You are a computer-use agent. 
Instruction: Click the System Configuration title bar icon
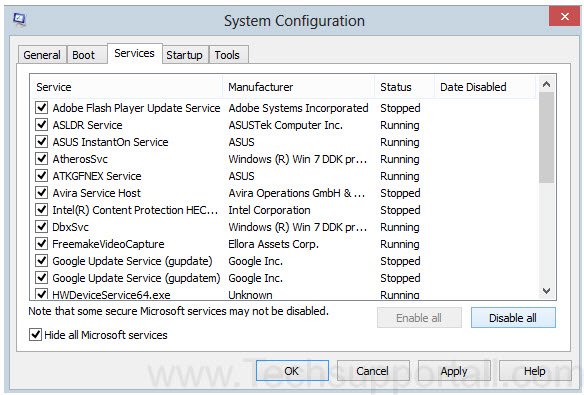19,19
